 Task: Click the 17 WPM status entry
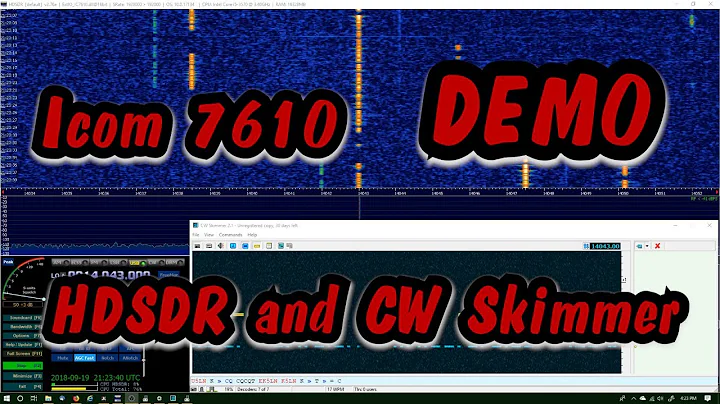pyautogui.click(x=336, y=389)
